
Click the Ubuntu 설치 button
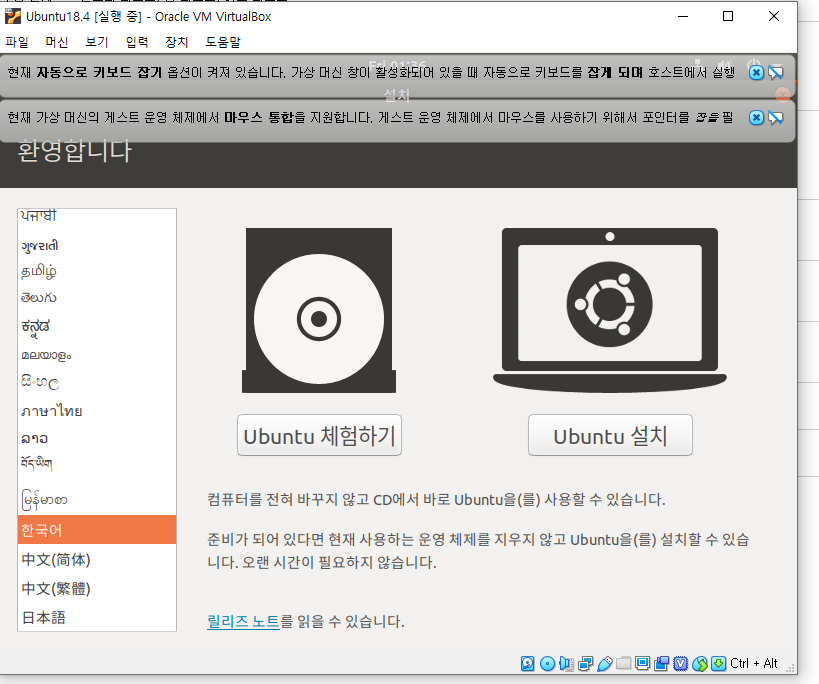tap(610, 435)
